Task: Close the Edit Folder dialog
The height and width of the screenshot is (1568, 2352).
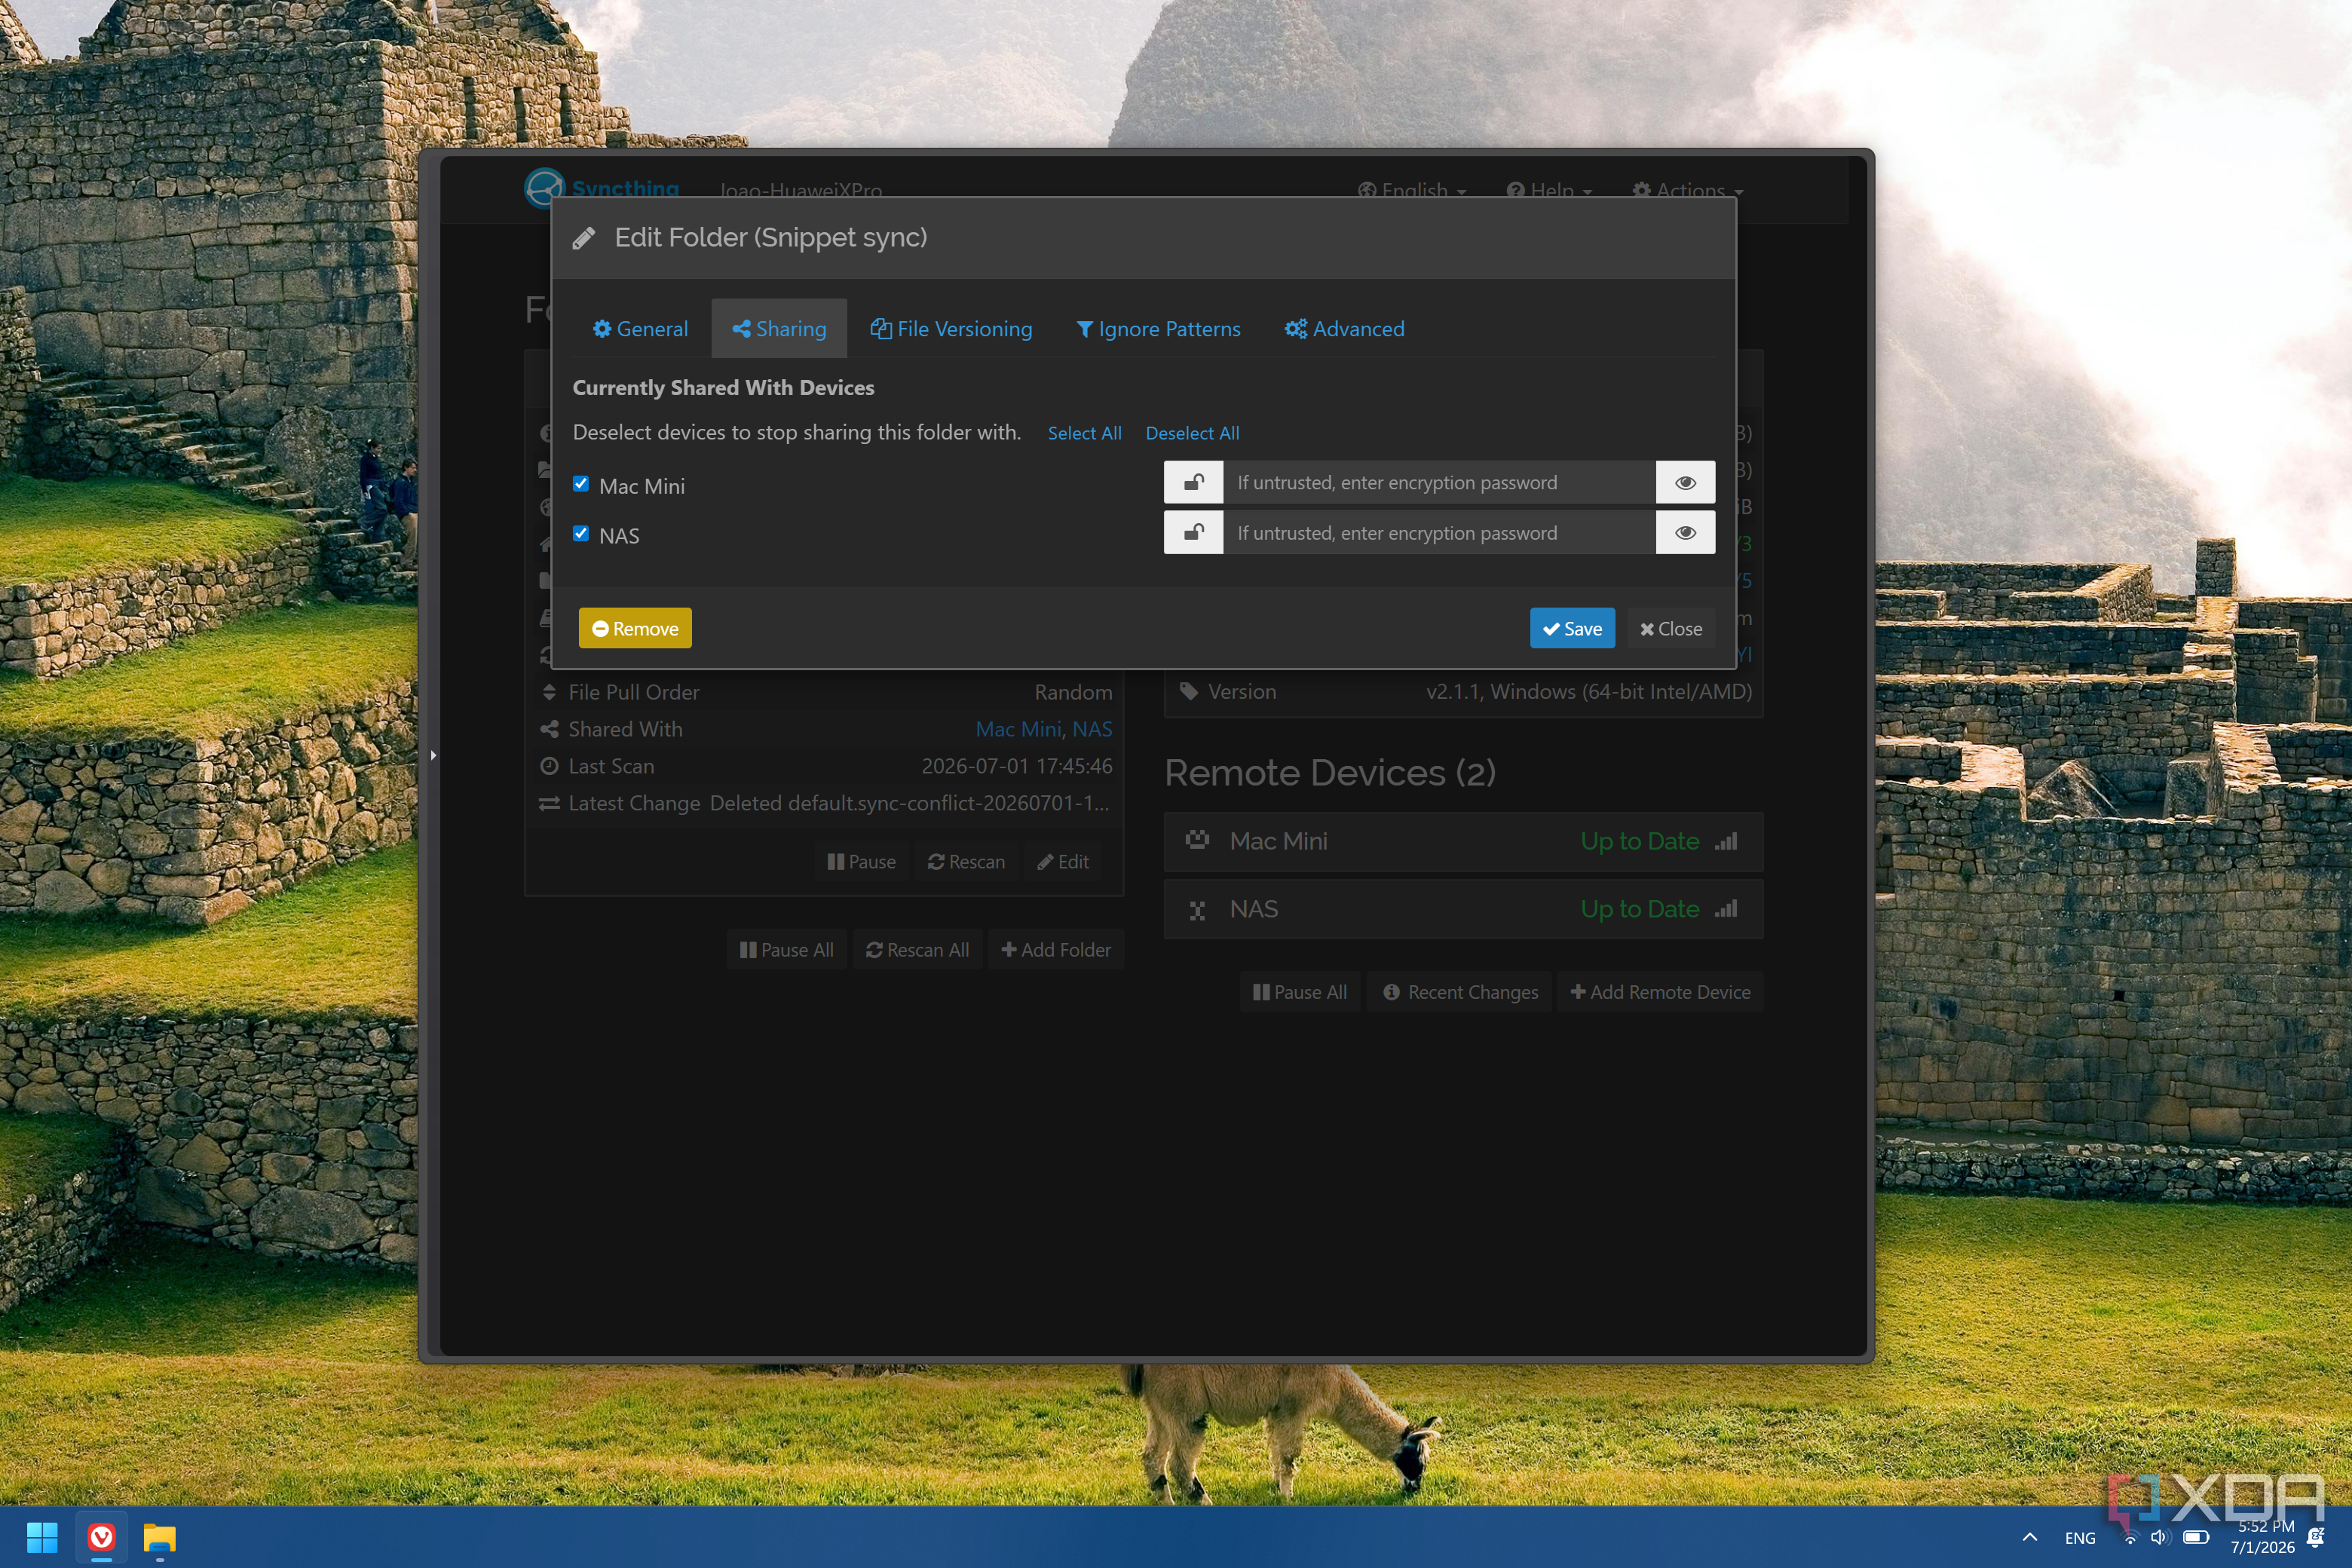Action: 1670,628
